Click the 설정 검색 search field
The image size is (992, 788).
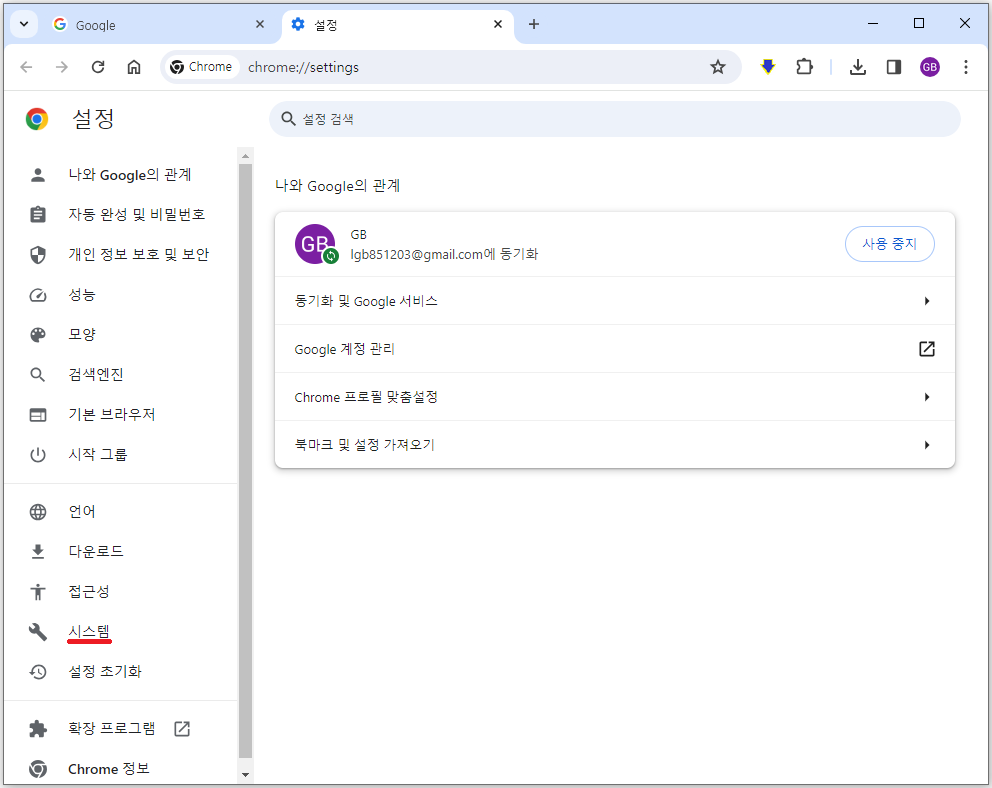(614, 119)
